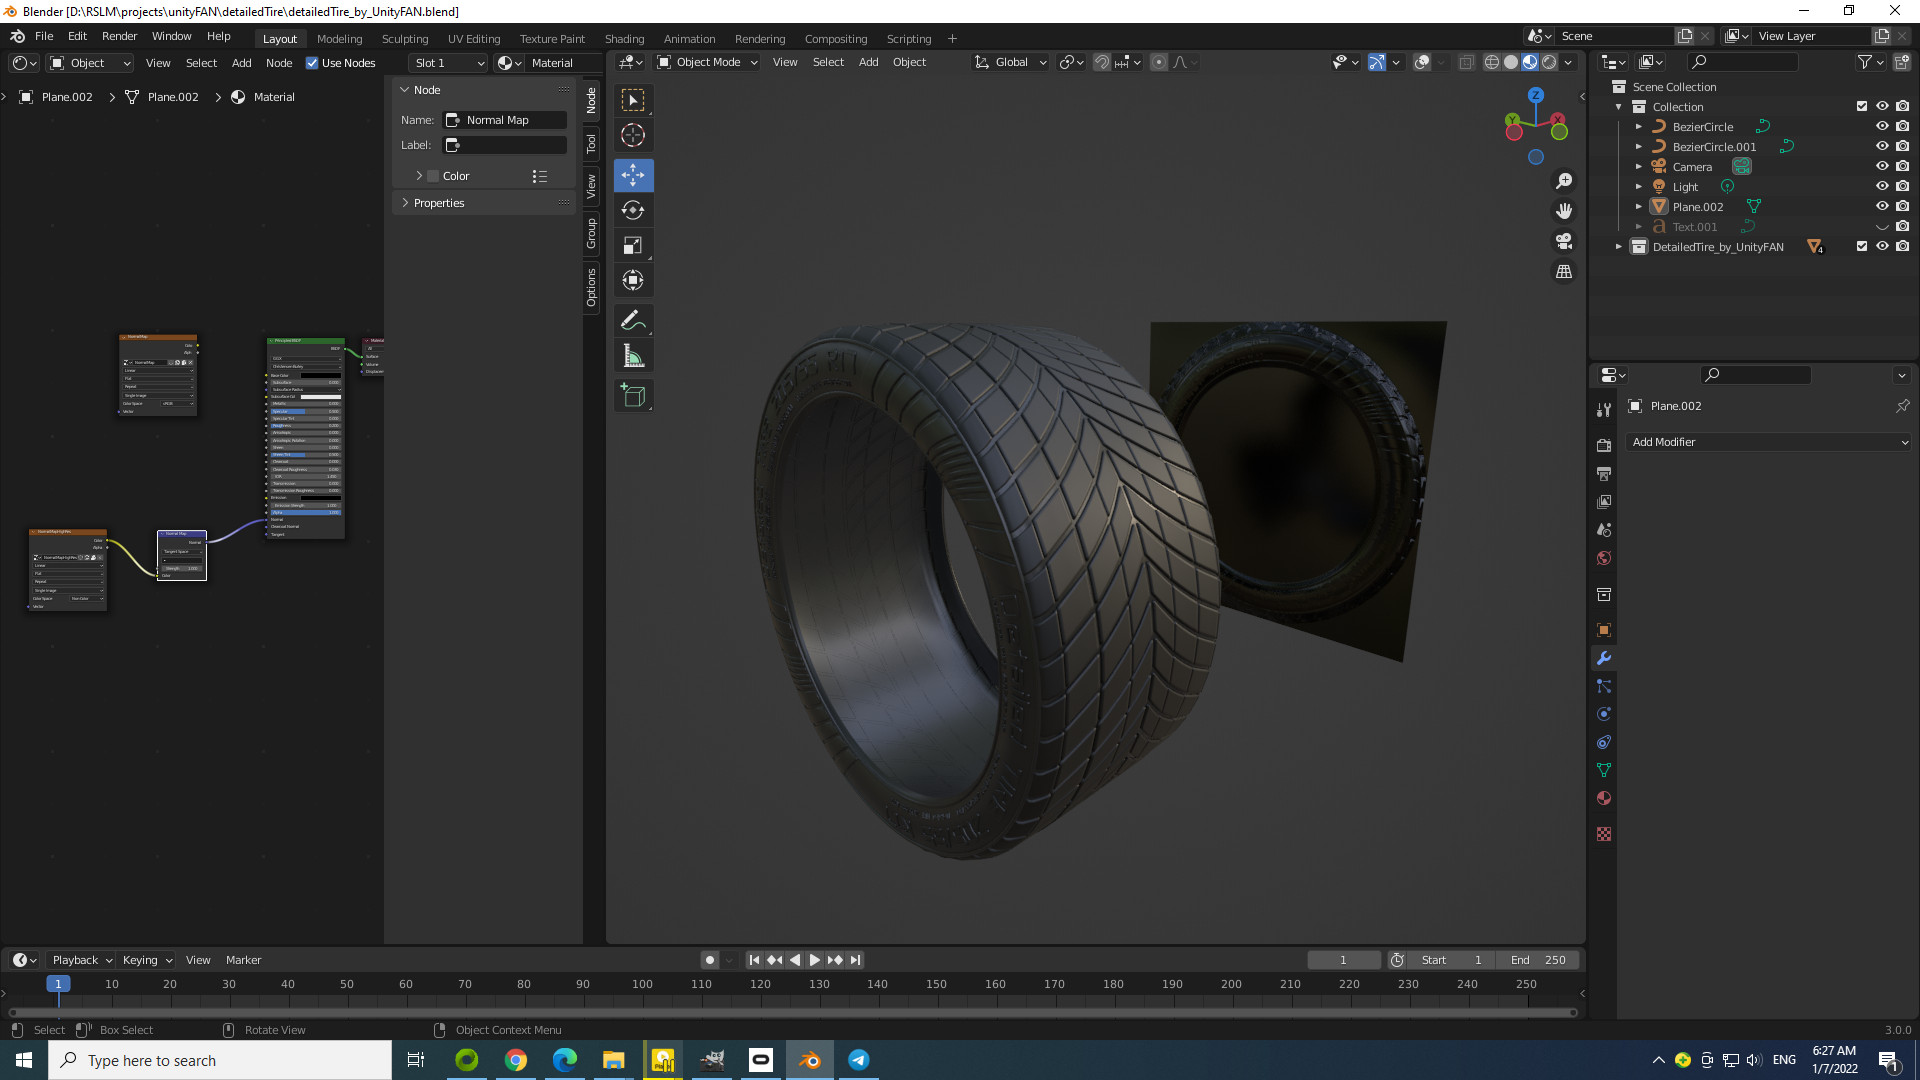Disable render visibility for the Light object
The width and height of the screenshot is (1920, 1080).
coord(1904,186)
